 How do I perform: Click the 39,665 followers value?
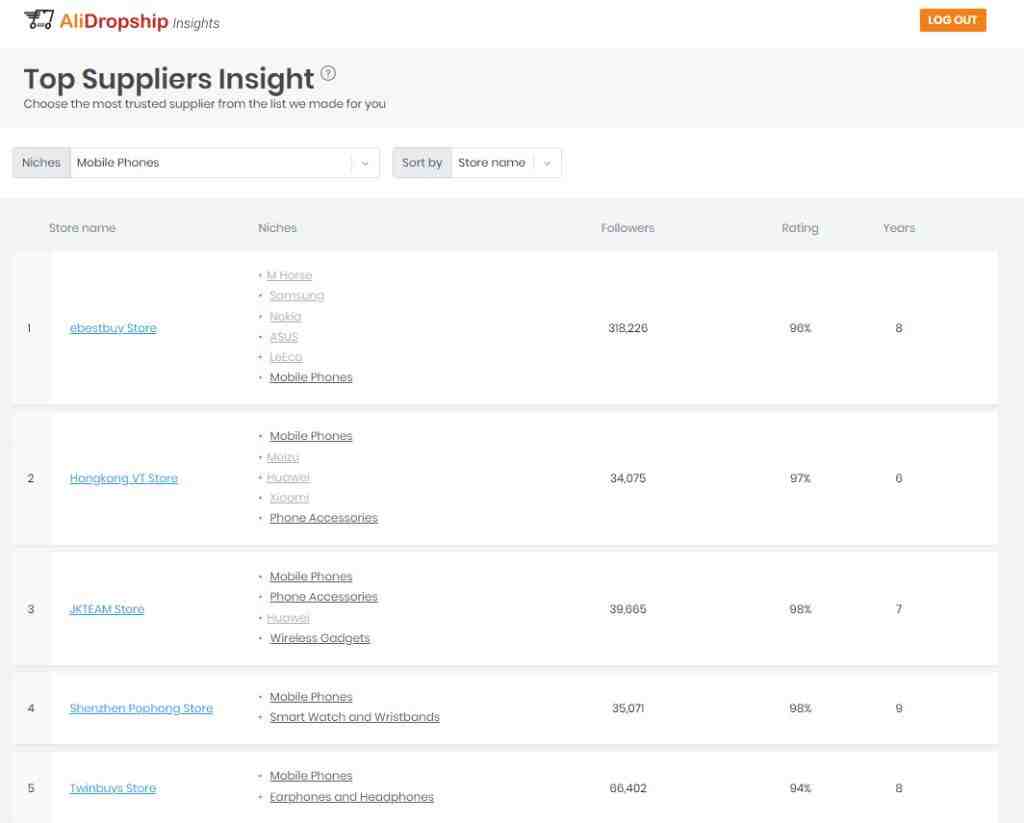point(628,609)
